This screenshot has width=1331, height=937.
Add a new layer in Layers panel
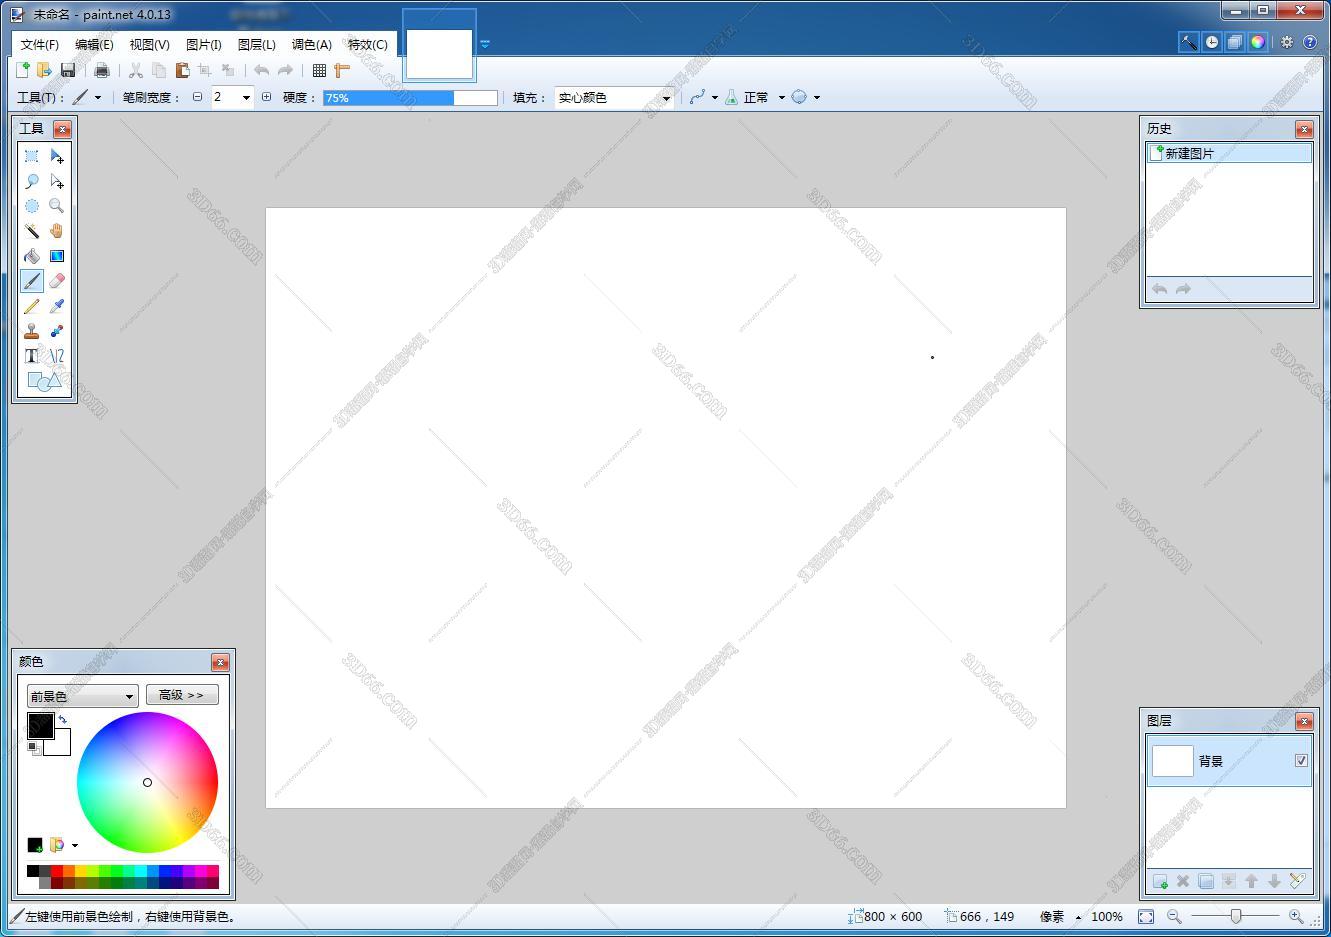tap(1160, 881)
